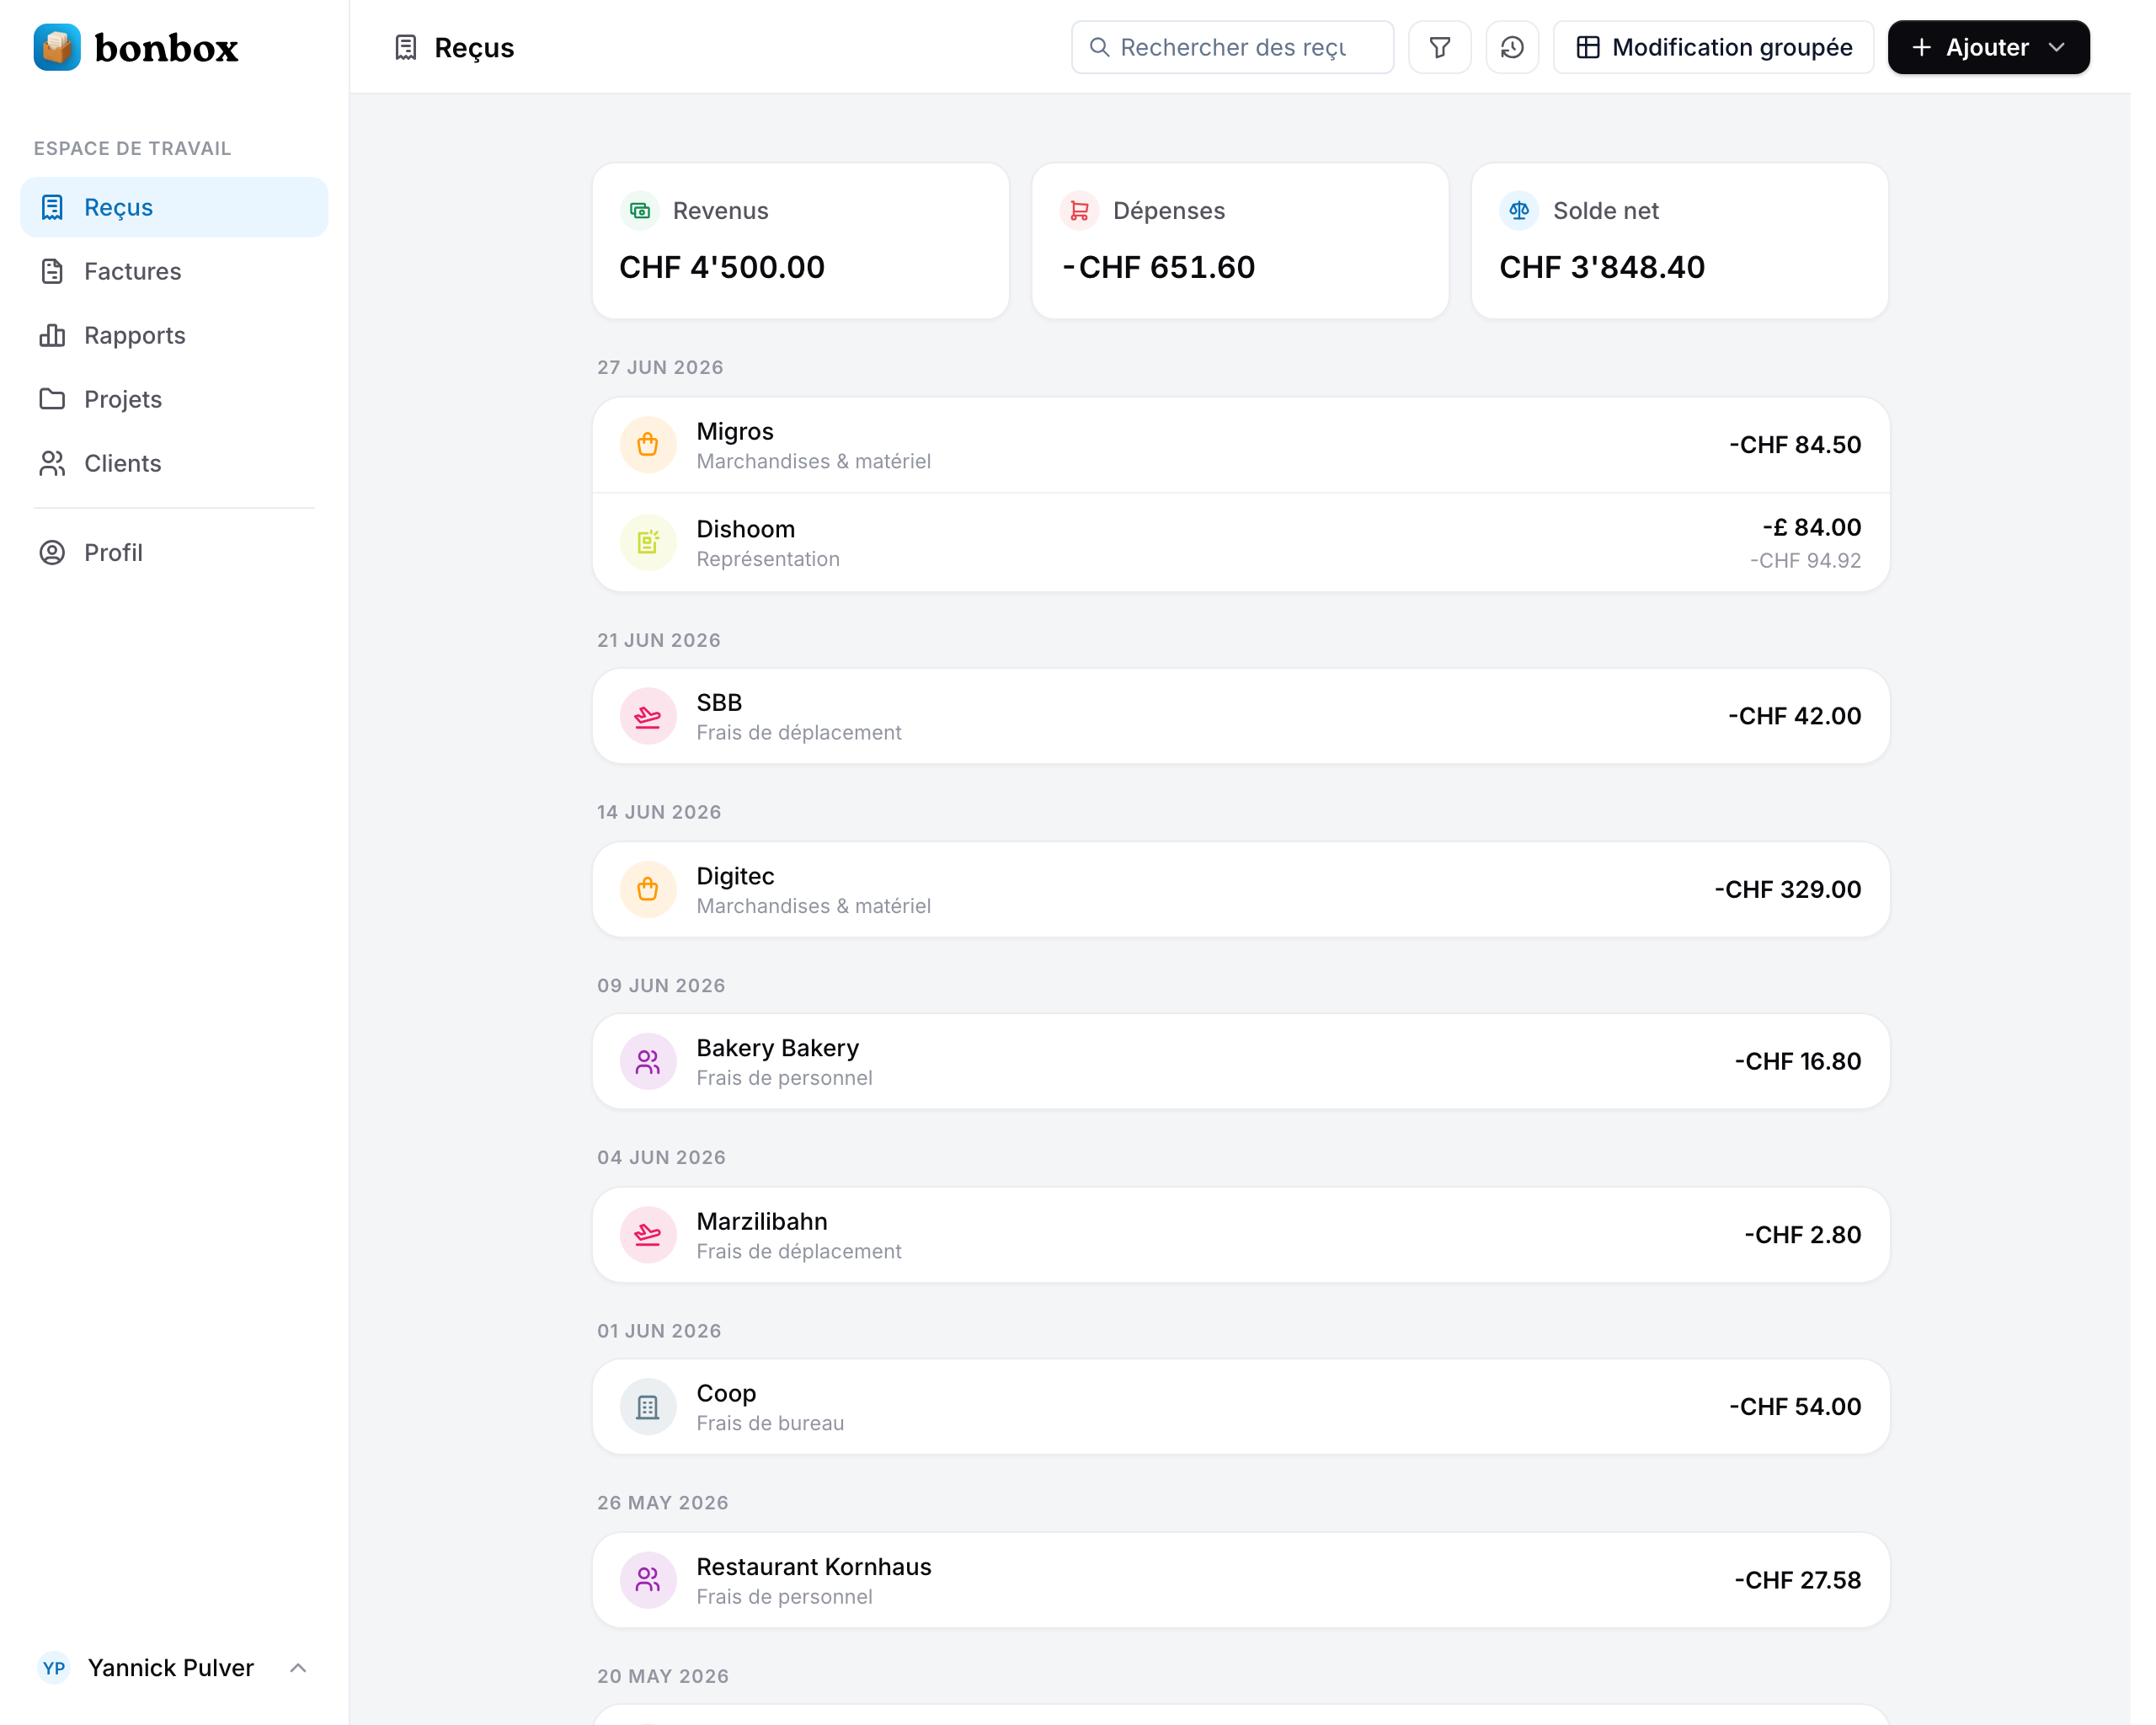
Task: Click the Dépenses amount -CHF 651.60
Action: 1158,267
